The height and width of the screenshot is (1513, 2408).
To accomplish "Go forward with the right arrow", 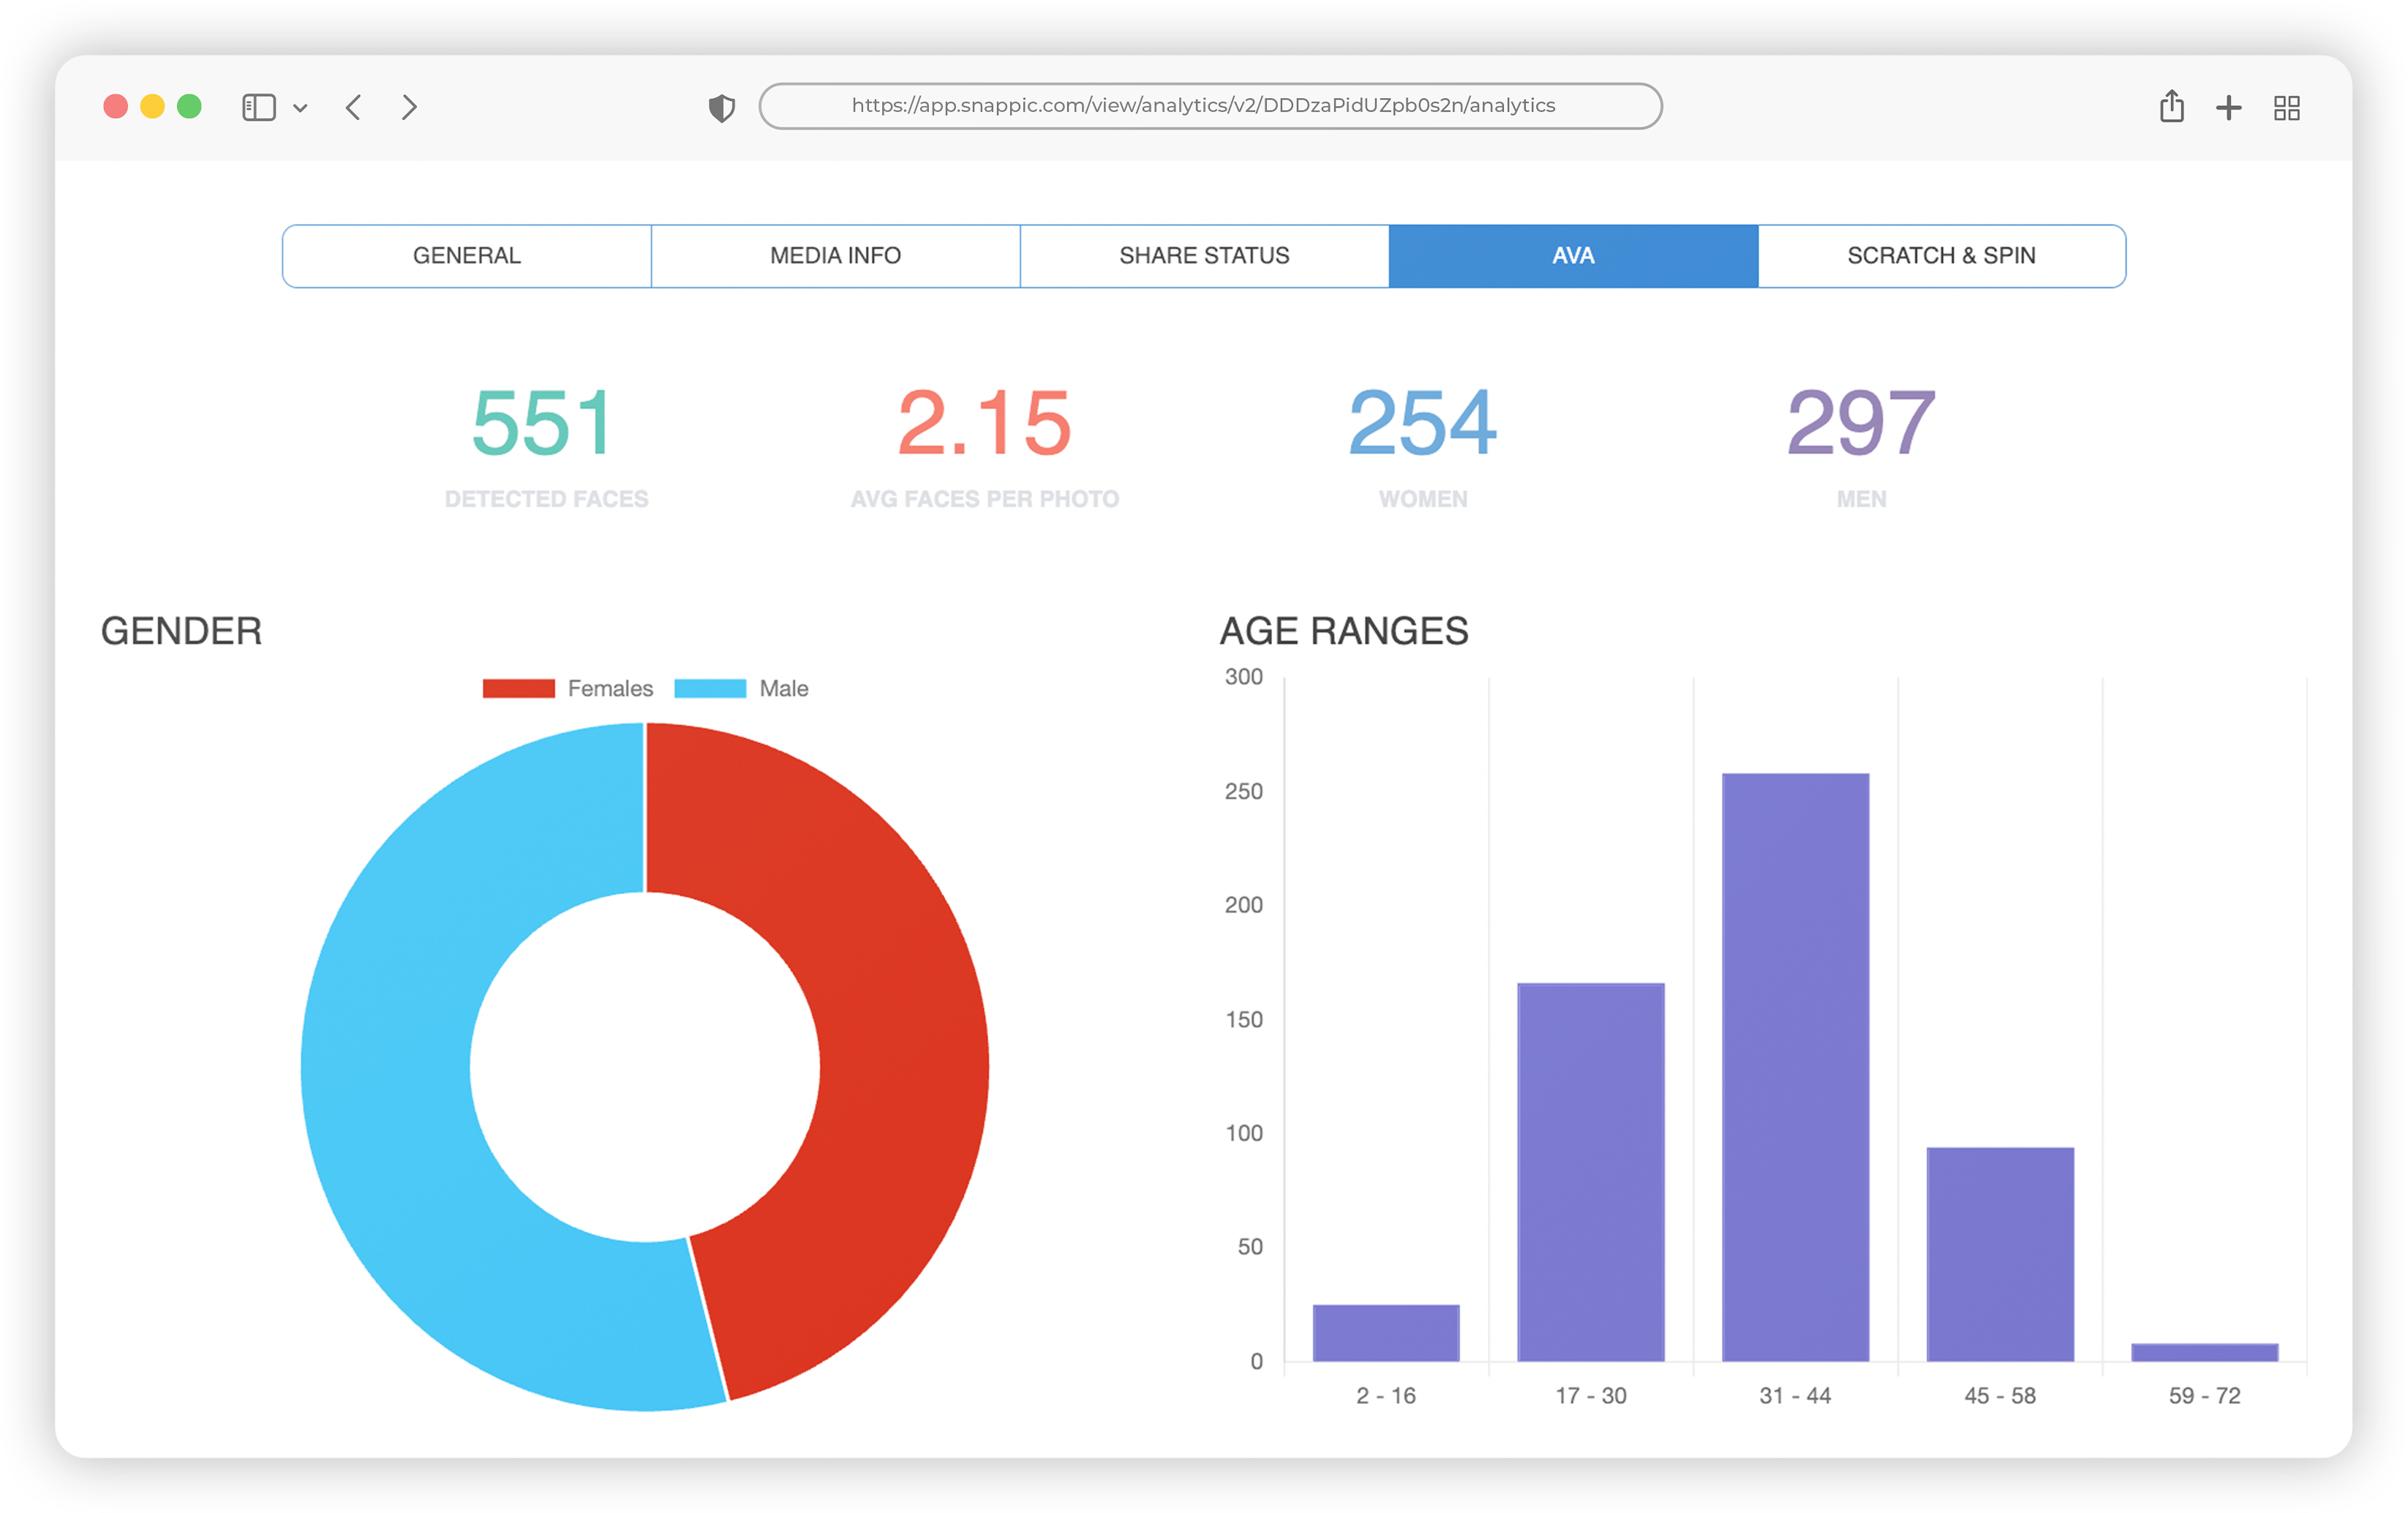I will click(x=409, y=107).
